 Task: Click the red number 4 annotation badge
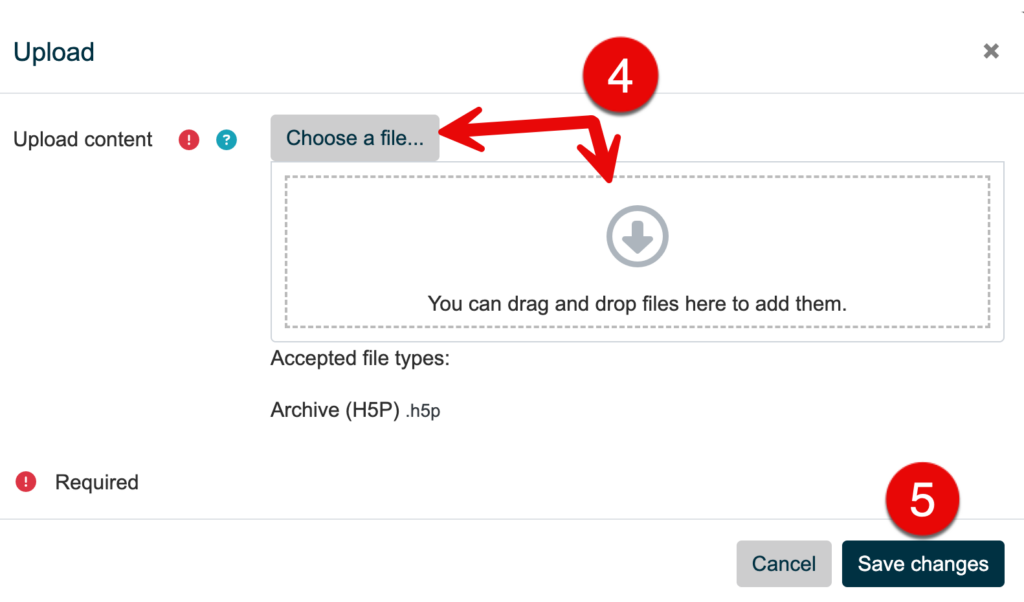(620, 77)
